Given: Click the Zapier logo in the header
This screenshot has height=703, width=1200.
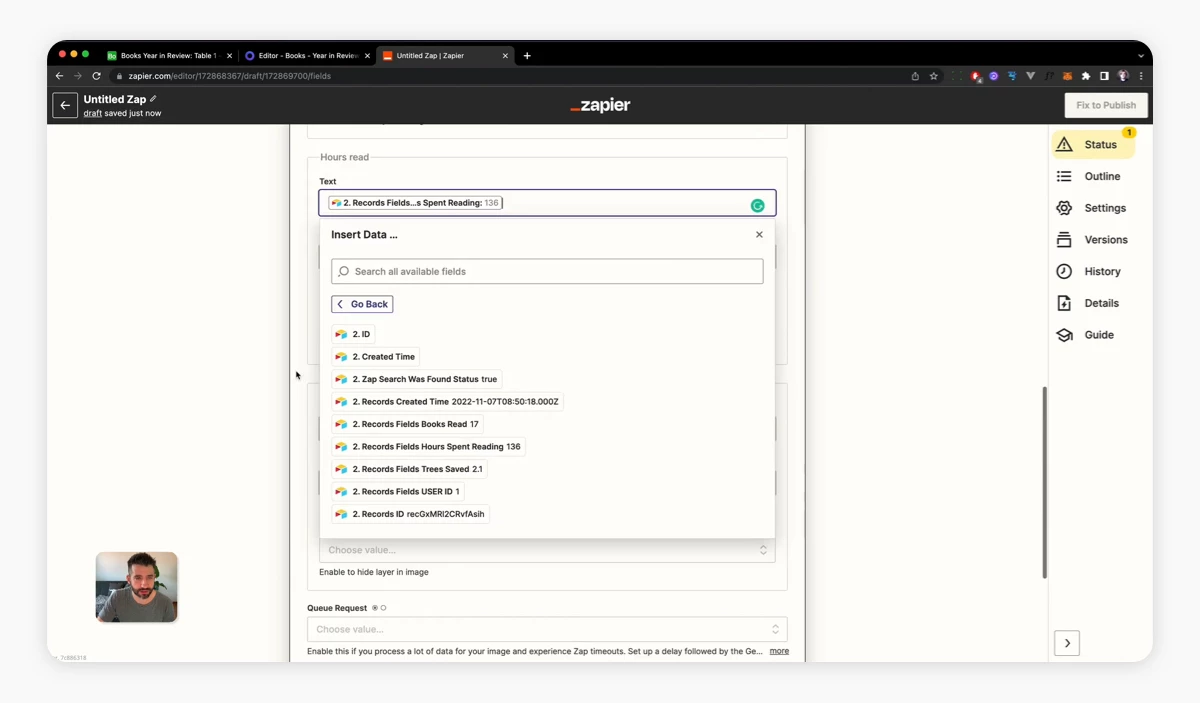Looking at the screenshot, I should point(600,105).
